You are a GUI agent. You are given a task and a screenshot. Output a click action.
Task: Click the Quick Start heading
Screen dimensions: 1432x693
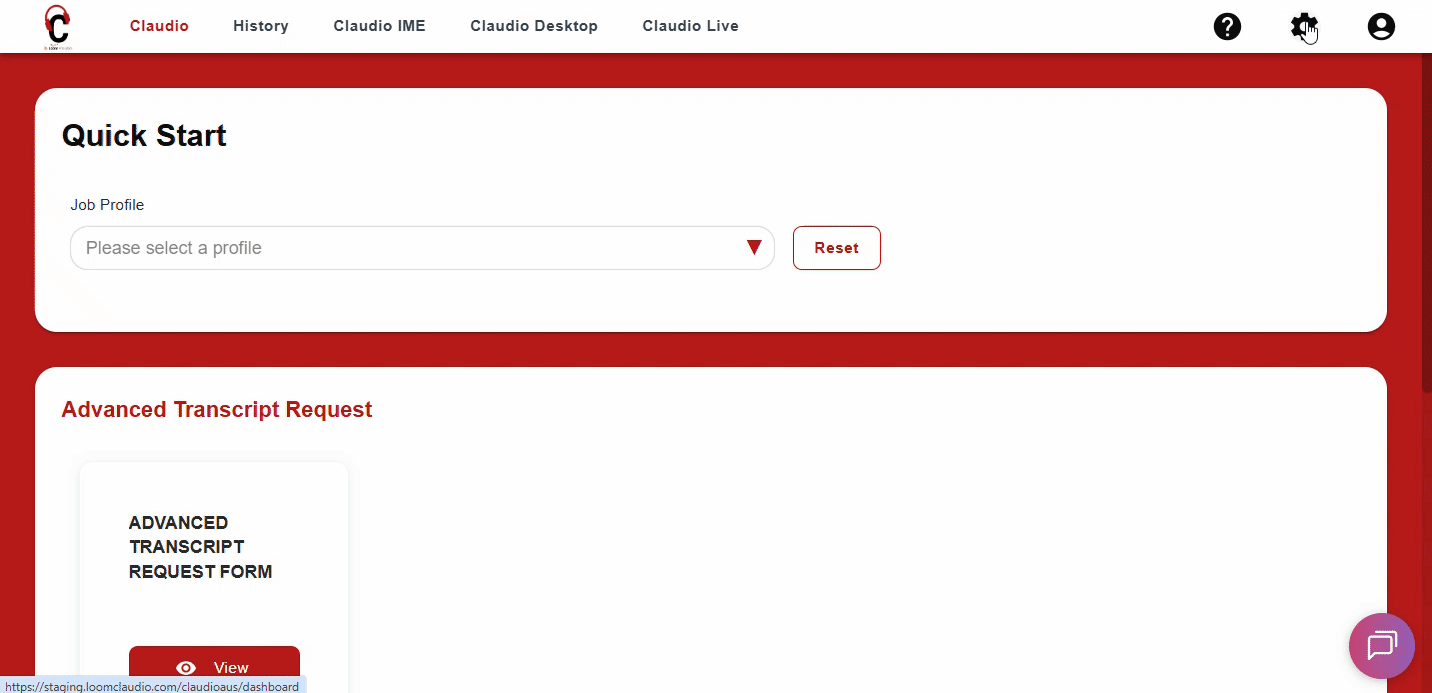point(144,136)
